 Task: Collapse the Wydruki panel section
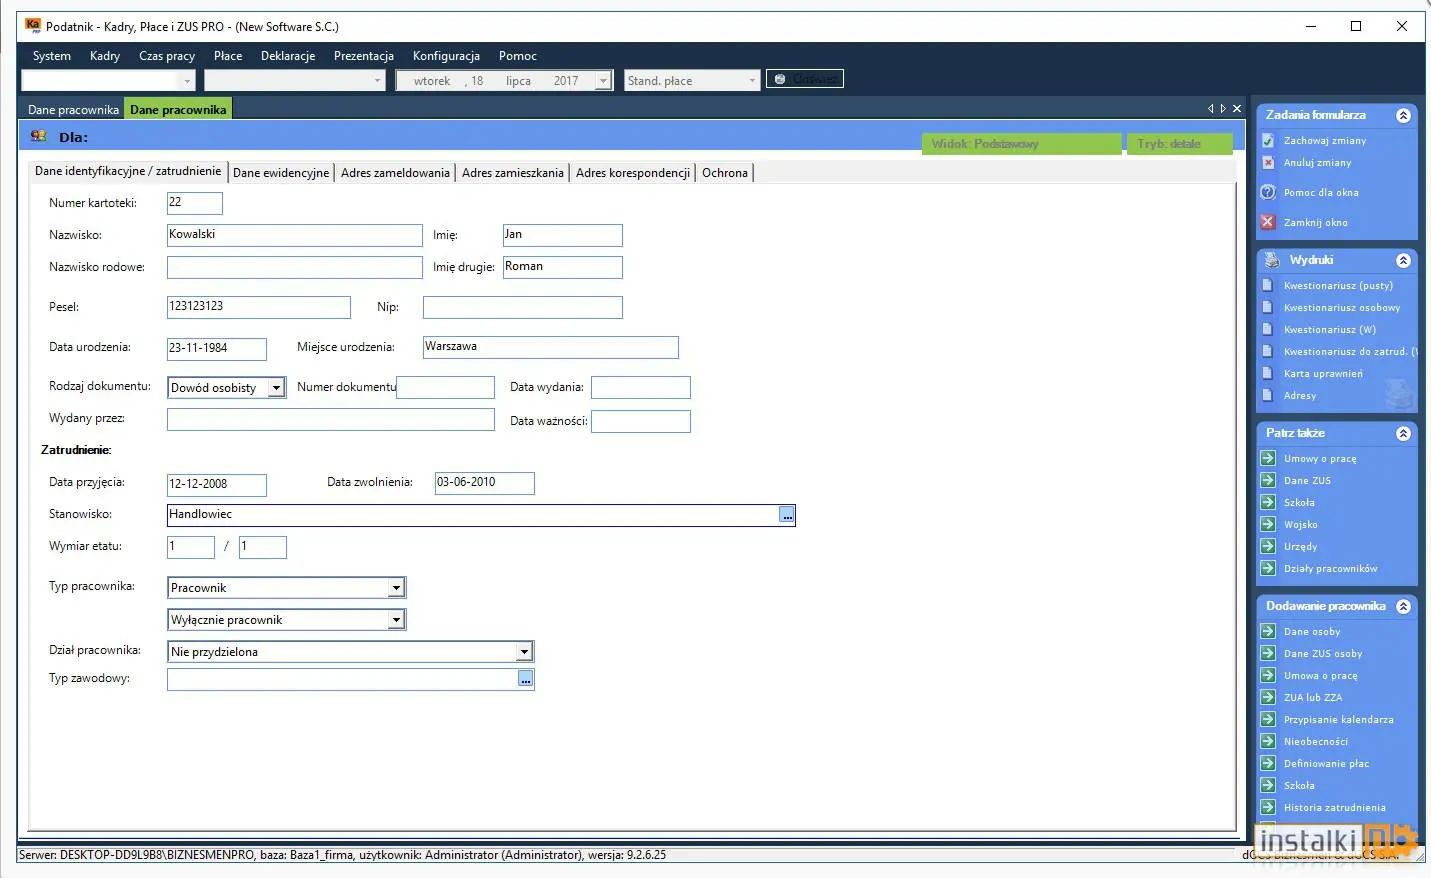pos(1403,260)
